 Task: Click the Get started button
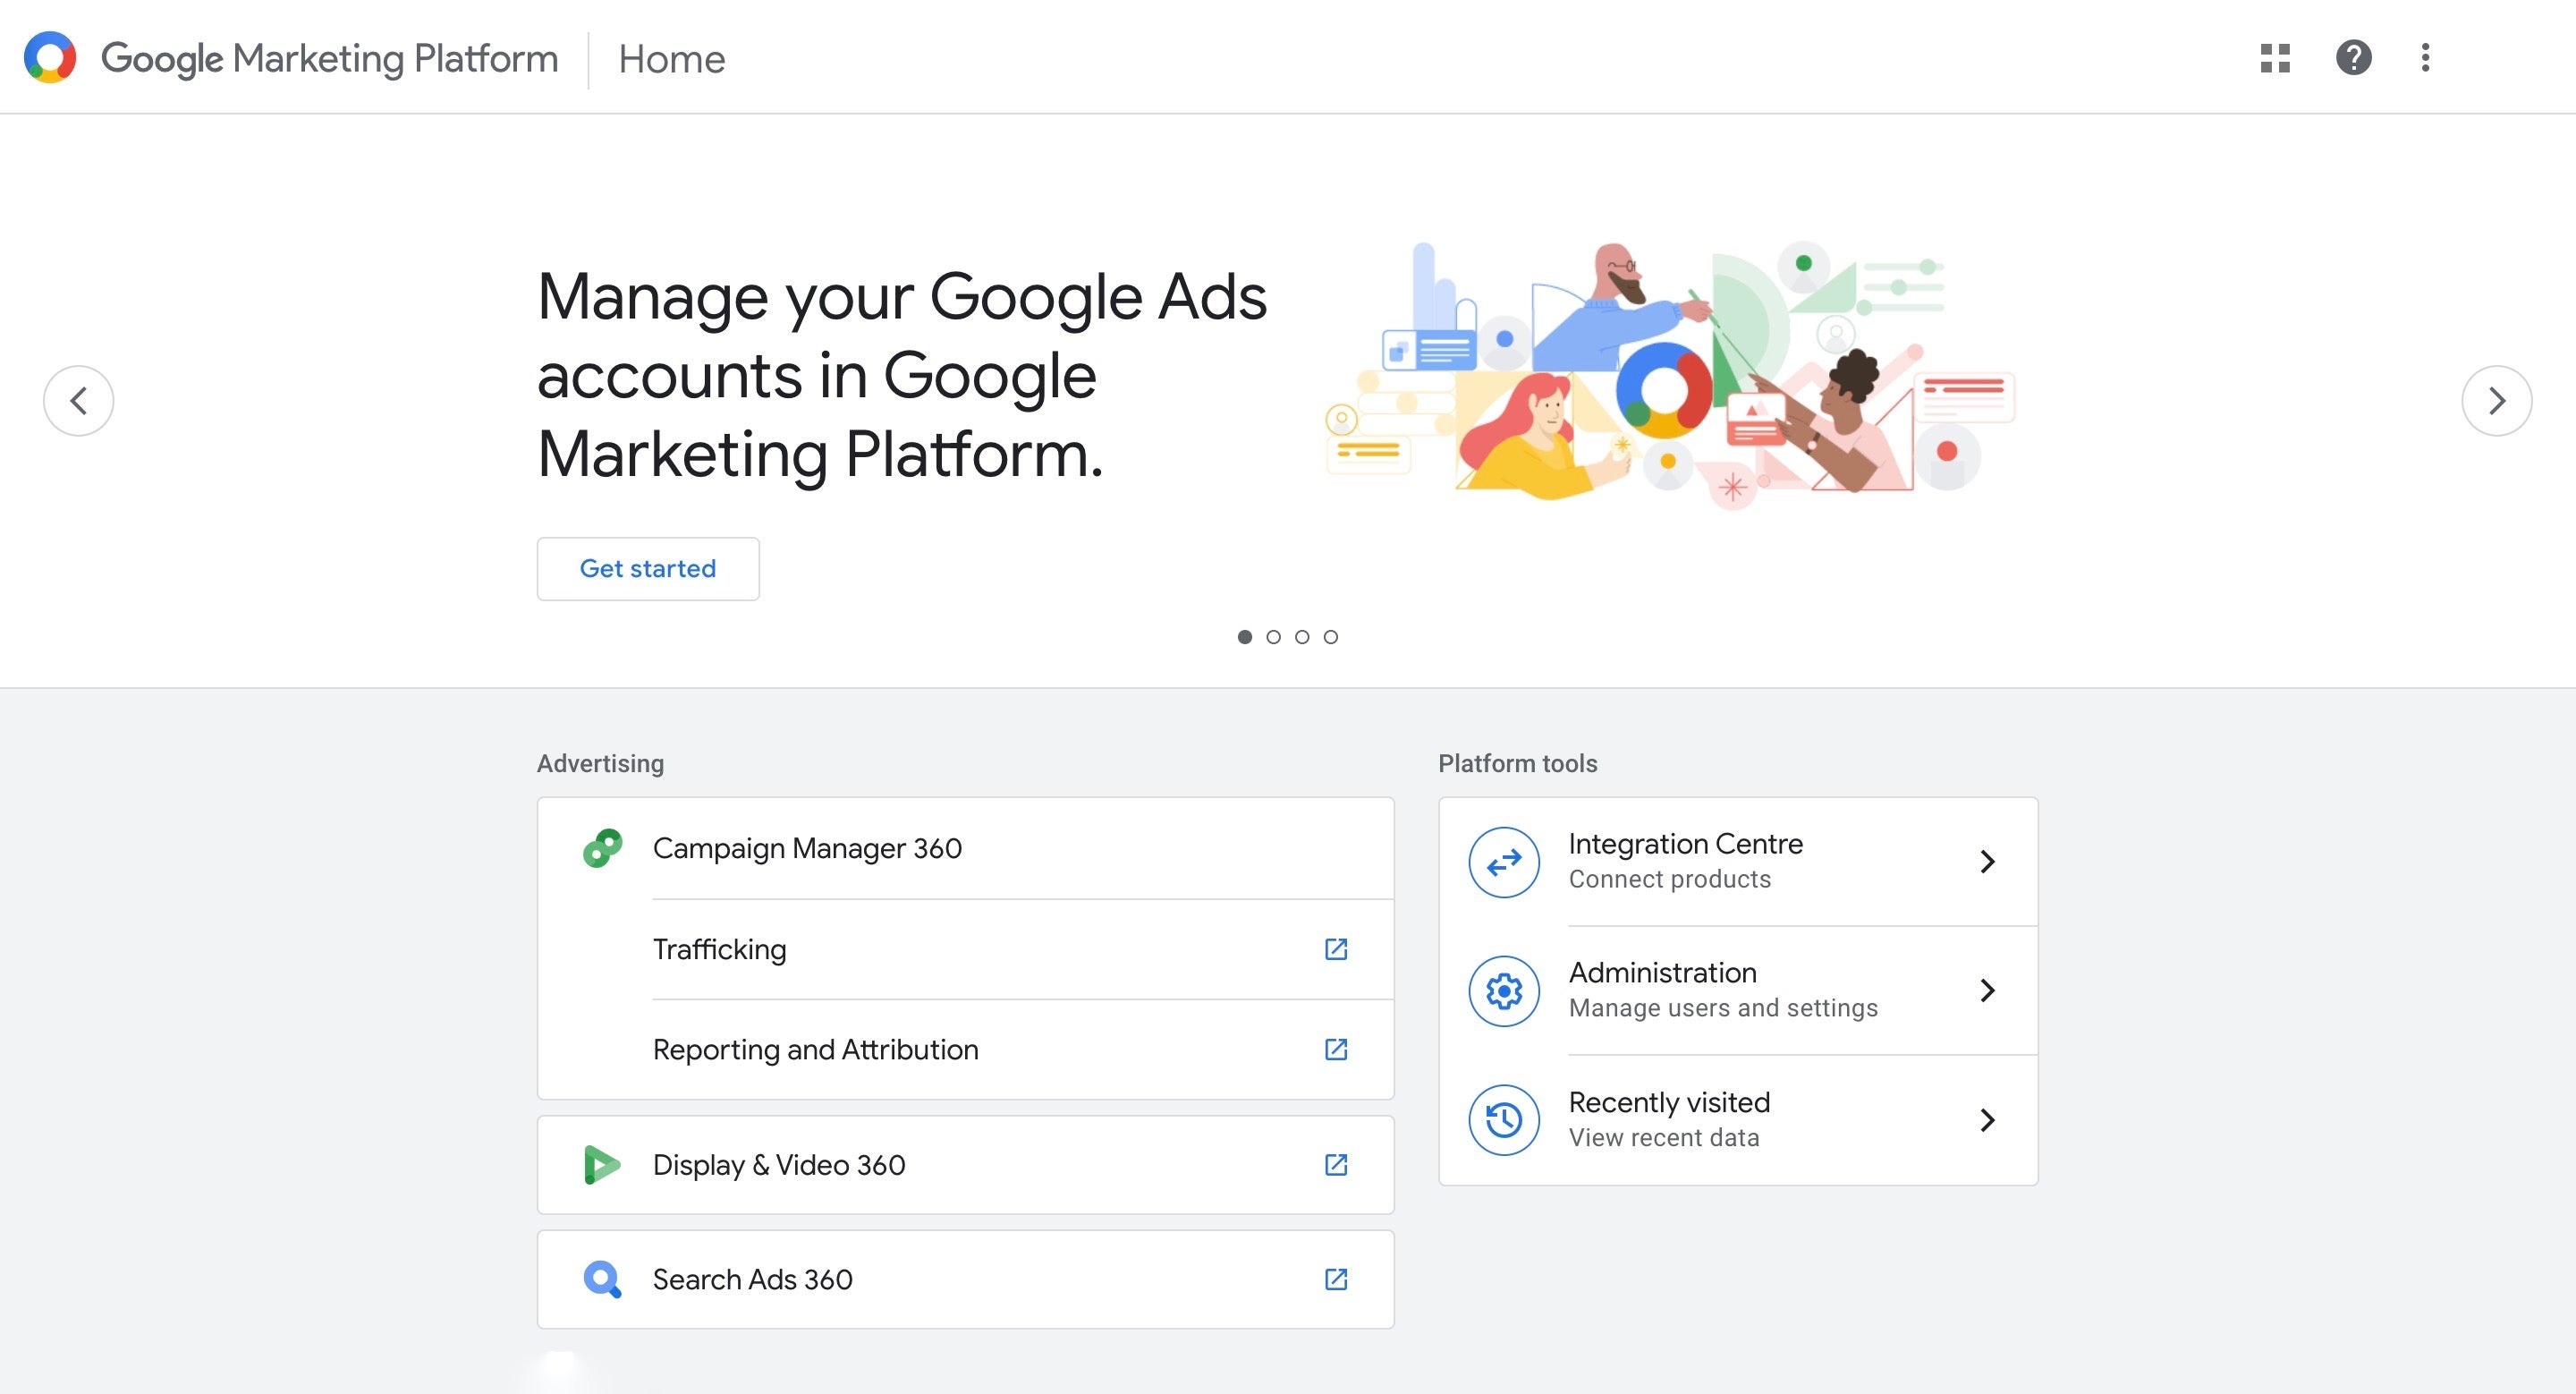647,568
